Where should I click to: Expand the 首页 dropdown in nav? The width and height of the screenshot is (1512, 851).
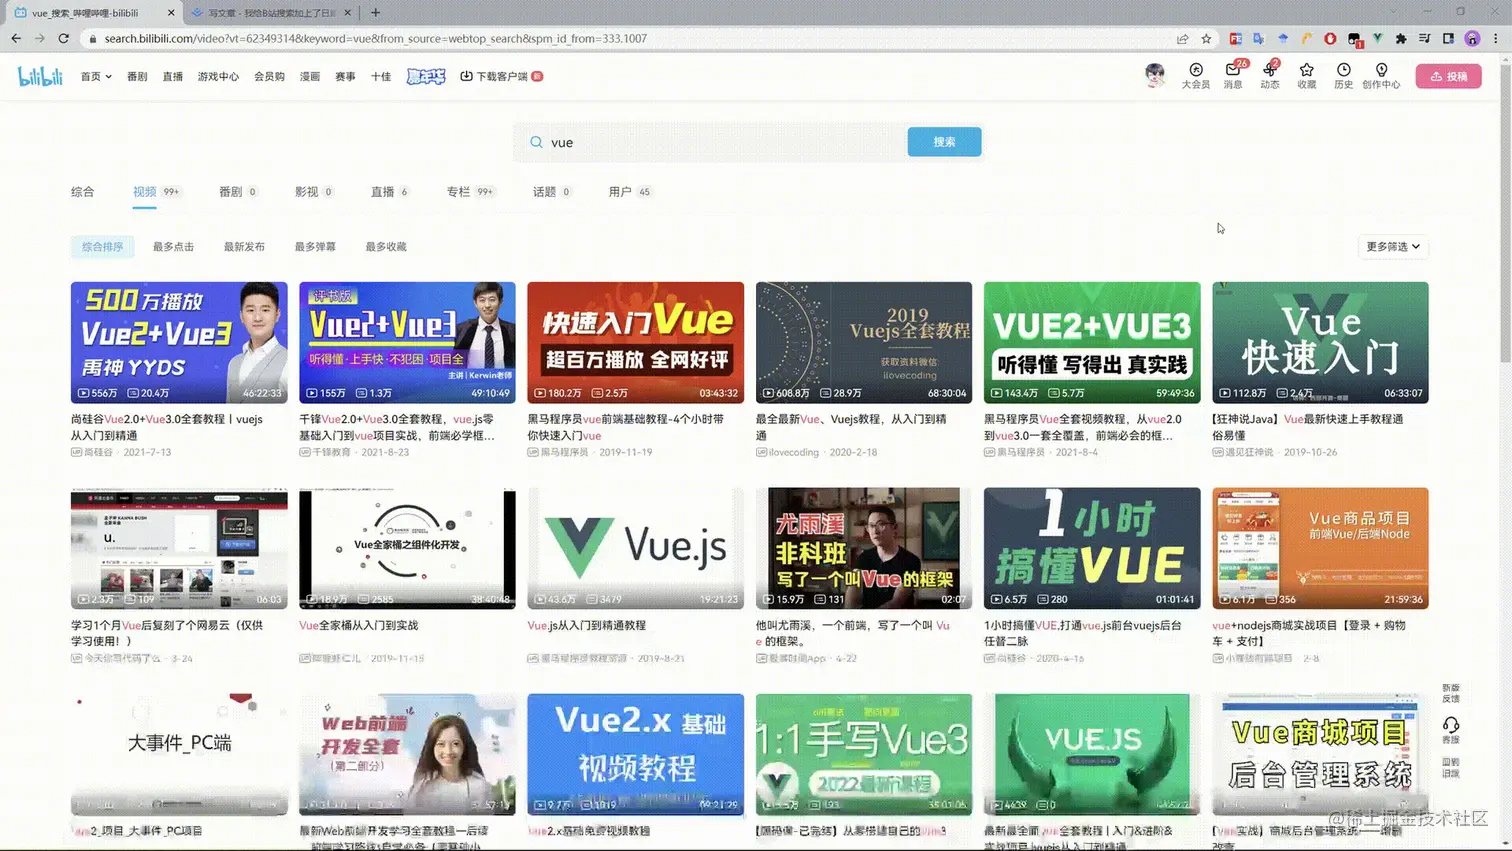pyautogui.click(x=96, y=76)
